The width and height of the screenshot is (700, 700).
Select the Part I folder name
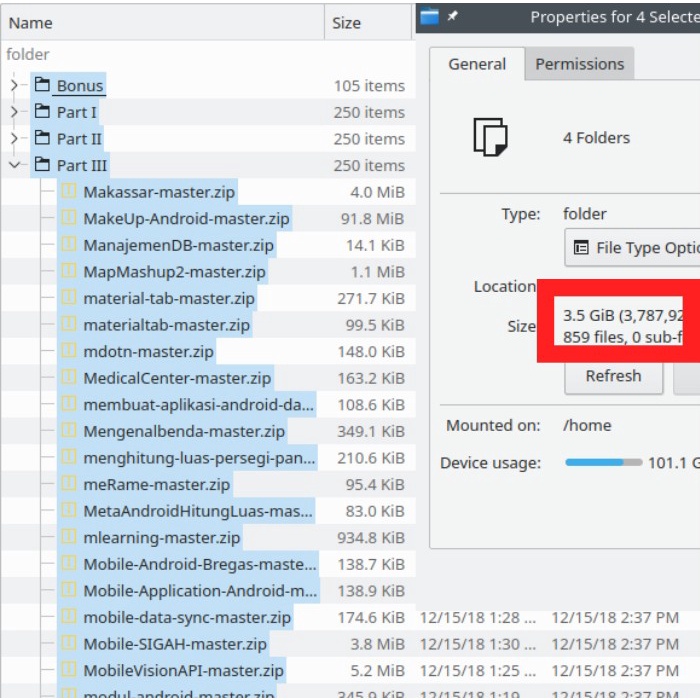[x=76, y=112]
